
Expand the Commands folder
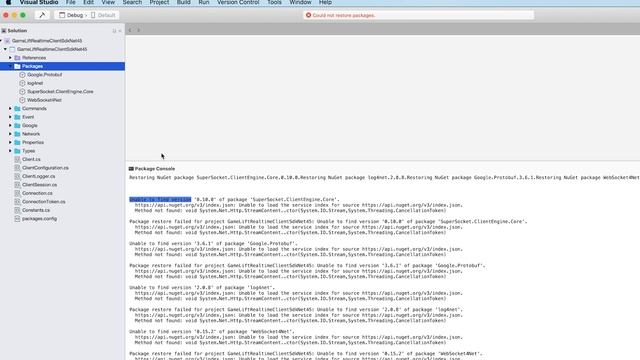coord(10,109)
